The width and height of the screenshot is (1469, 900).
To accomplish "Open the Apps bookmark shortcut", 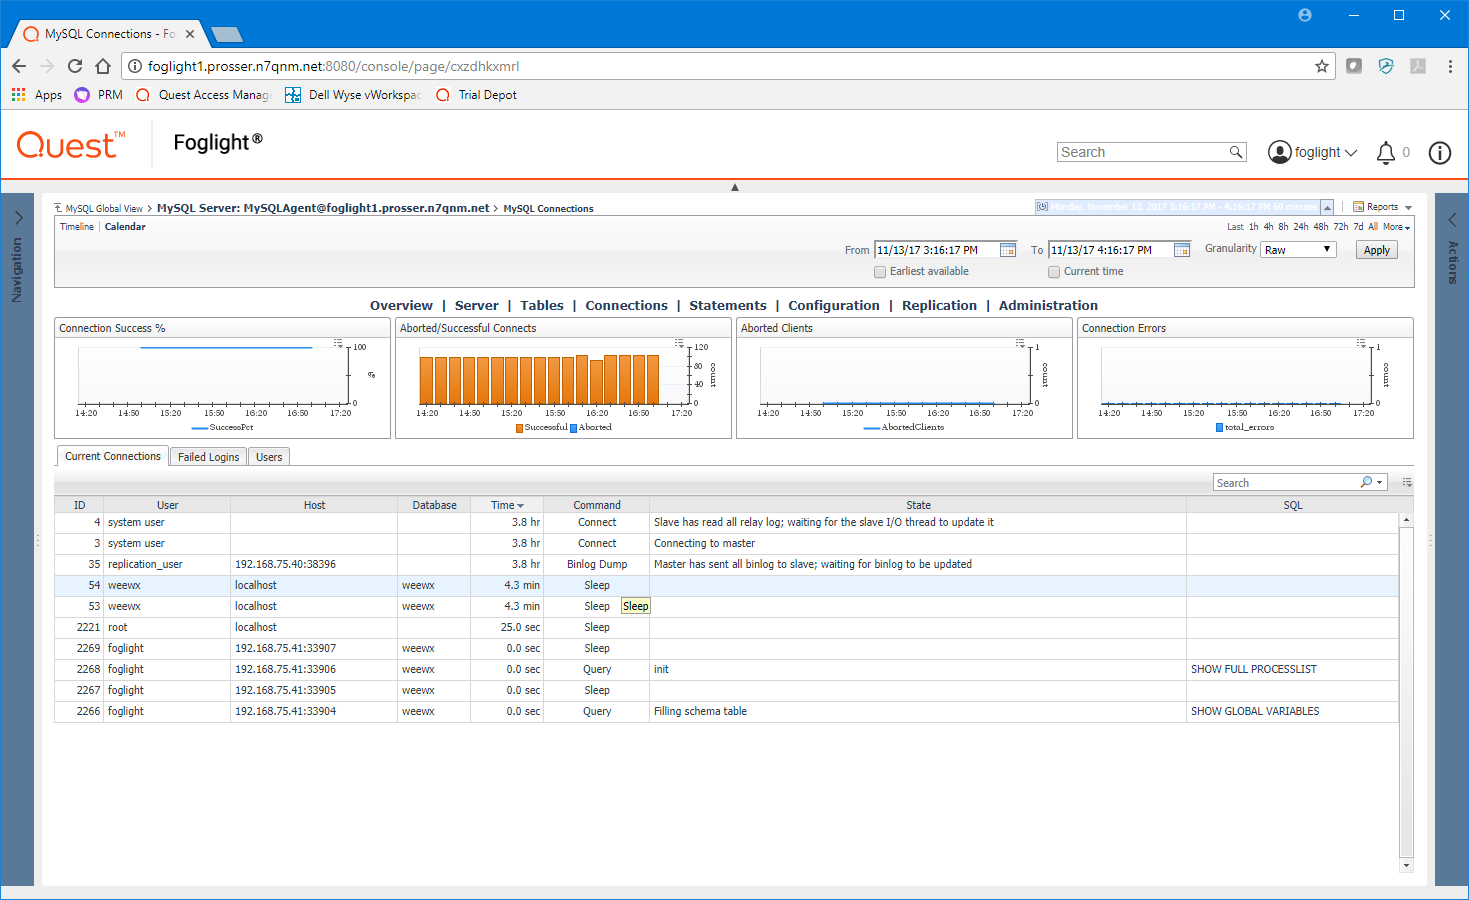I will pos(37,95).
